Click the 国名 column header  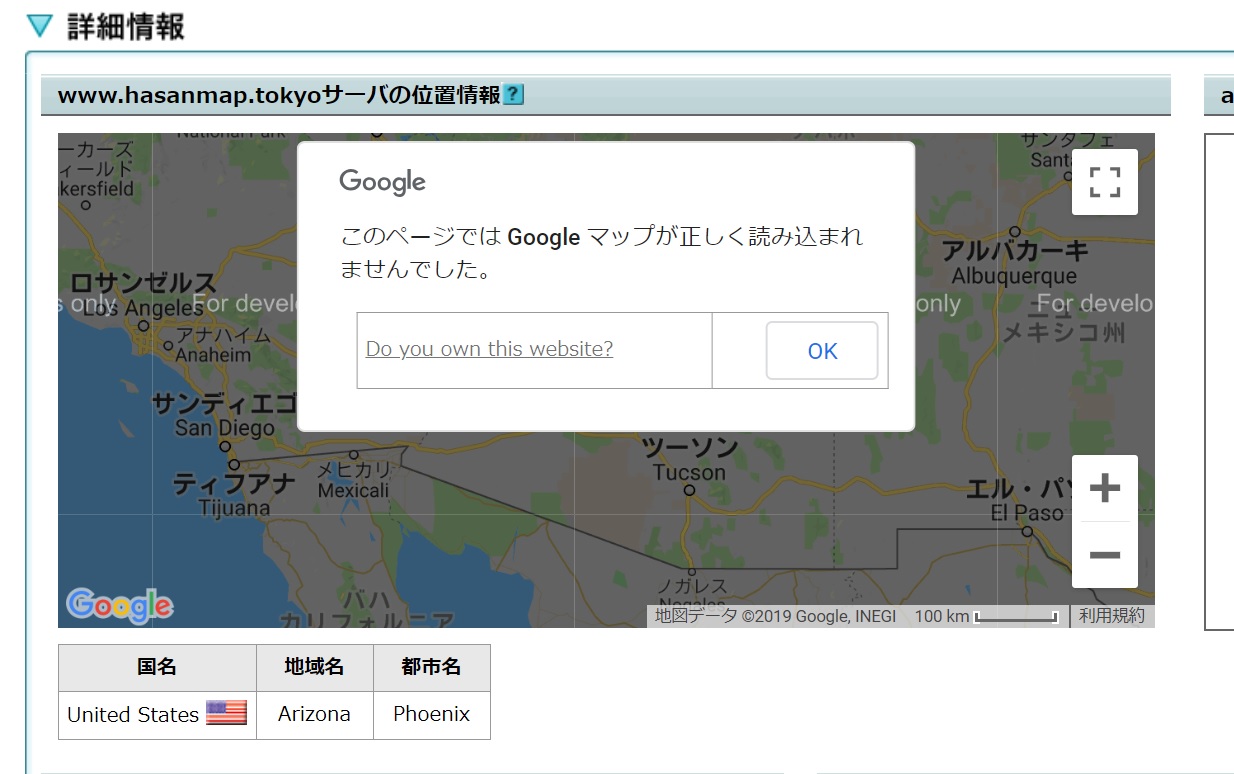click(157, 667)
